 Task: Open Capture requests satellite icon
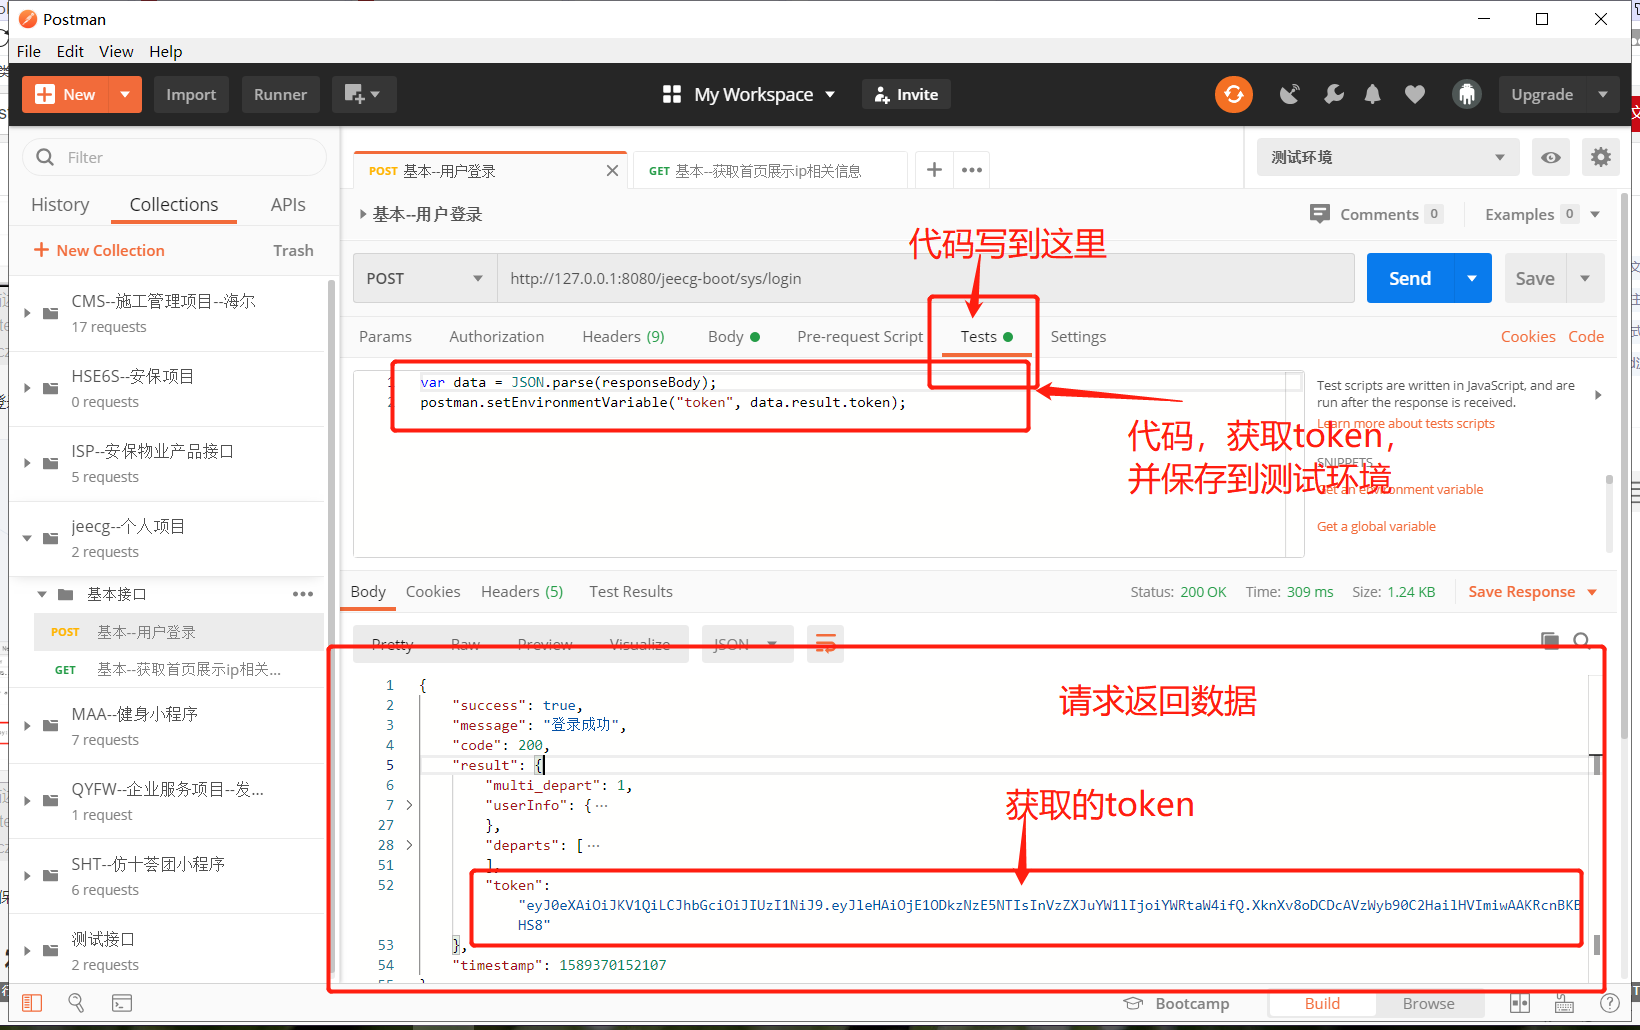point(1289,94)
